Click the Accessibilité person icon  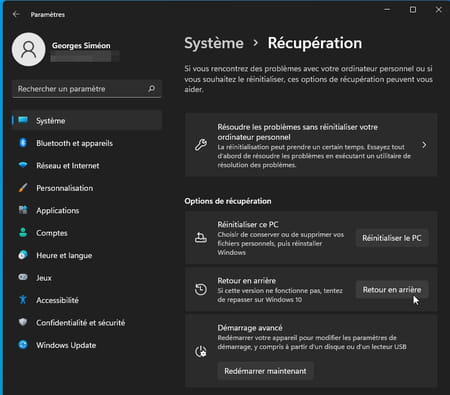click(23, 300)
